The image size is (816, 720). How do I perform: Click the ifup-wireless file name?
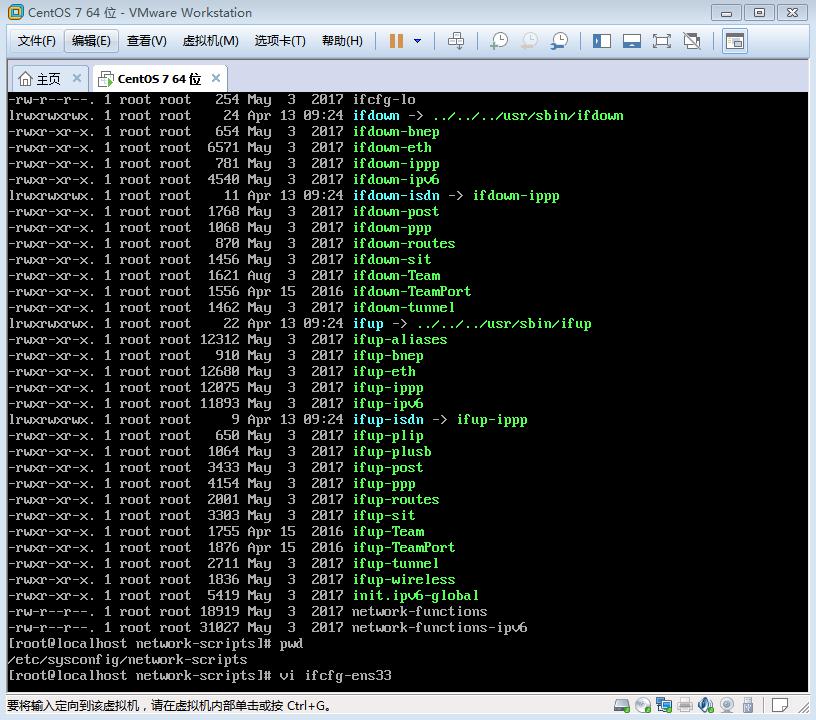click(404, 580)
